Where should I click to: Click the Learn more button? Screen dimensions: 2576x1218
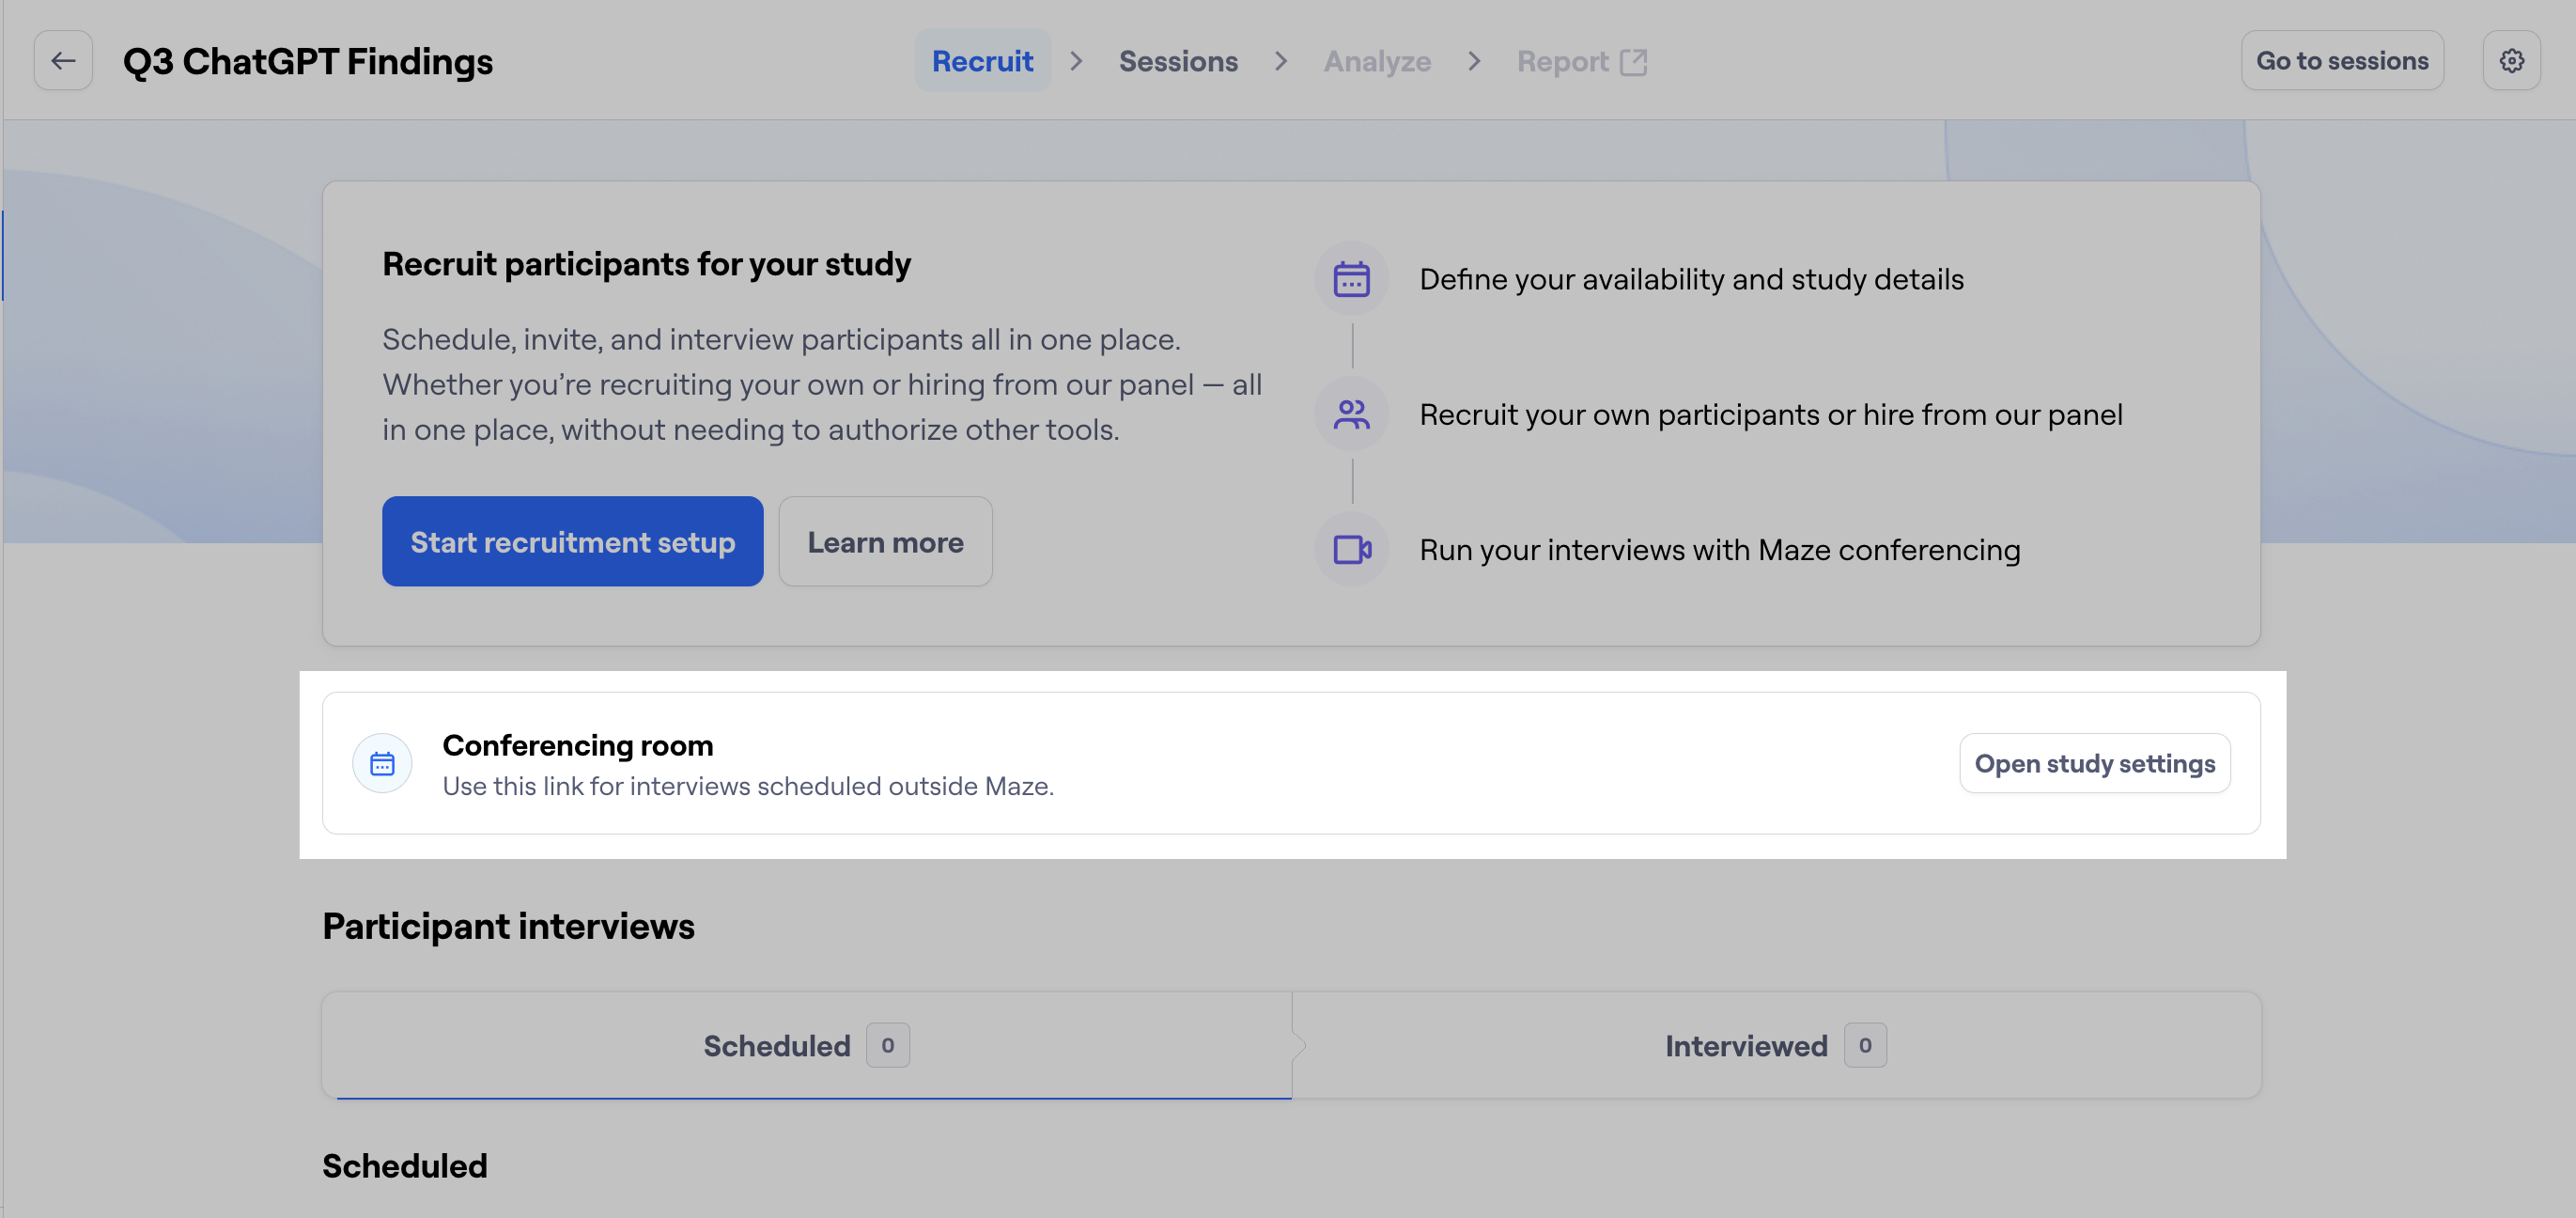point(885,542)
